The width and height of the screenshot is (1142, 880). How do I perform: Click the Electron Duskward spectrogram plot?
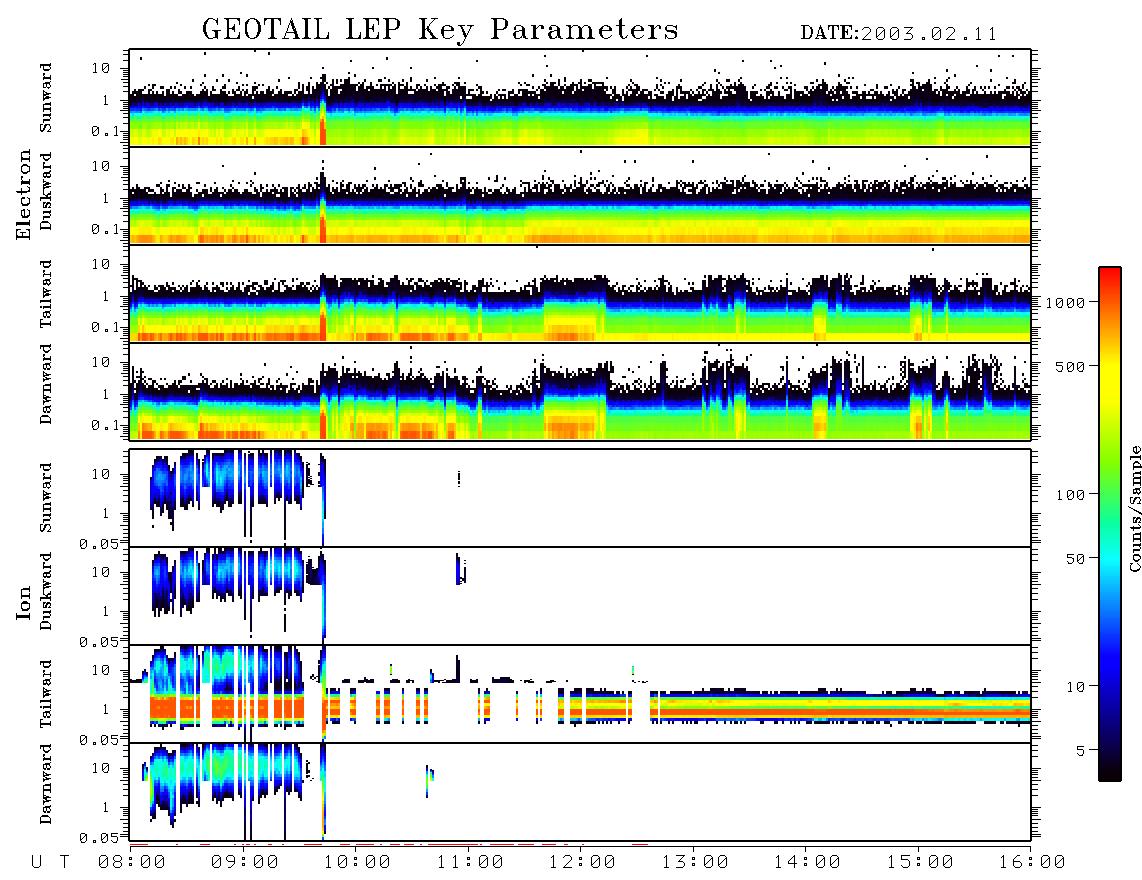click(x=580, y=195)
